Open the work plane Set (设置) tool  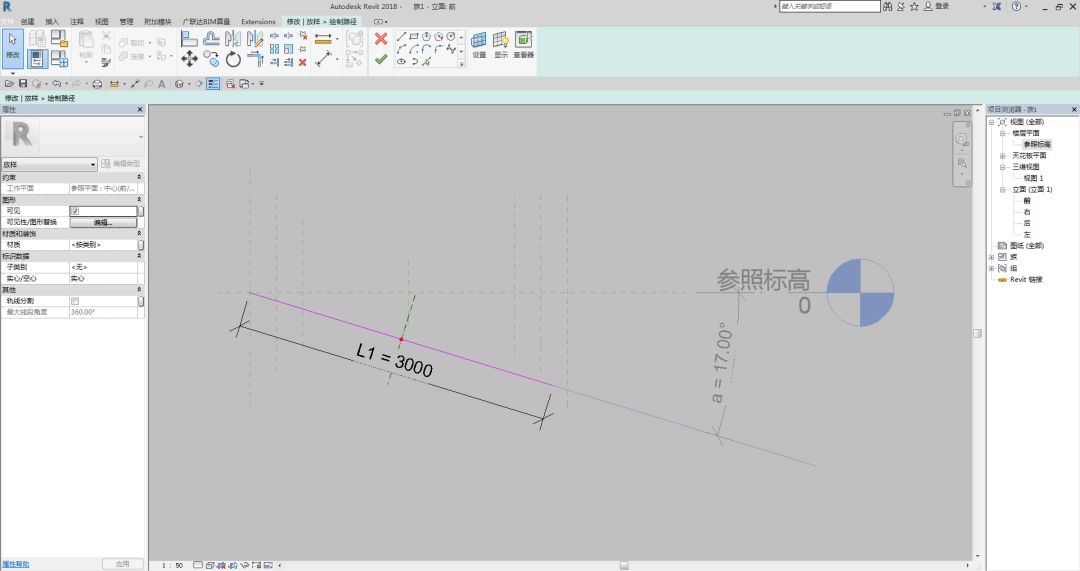[479, 45]
